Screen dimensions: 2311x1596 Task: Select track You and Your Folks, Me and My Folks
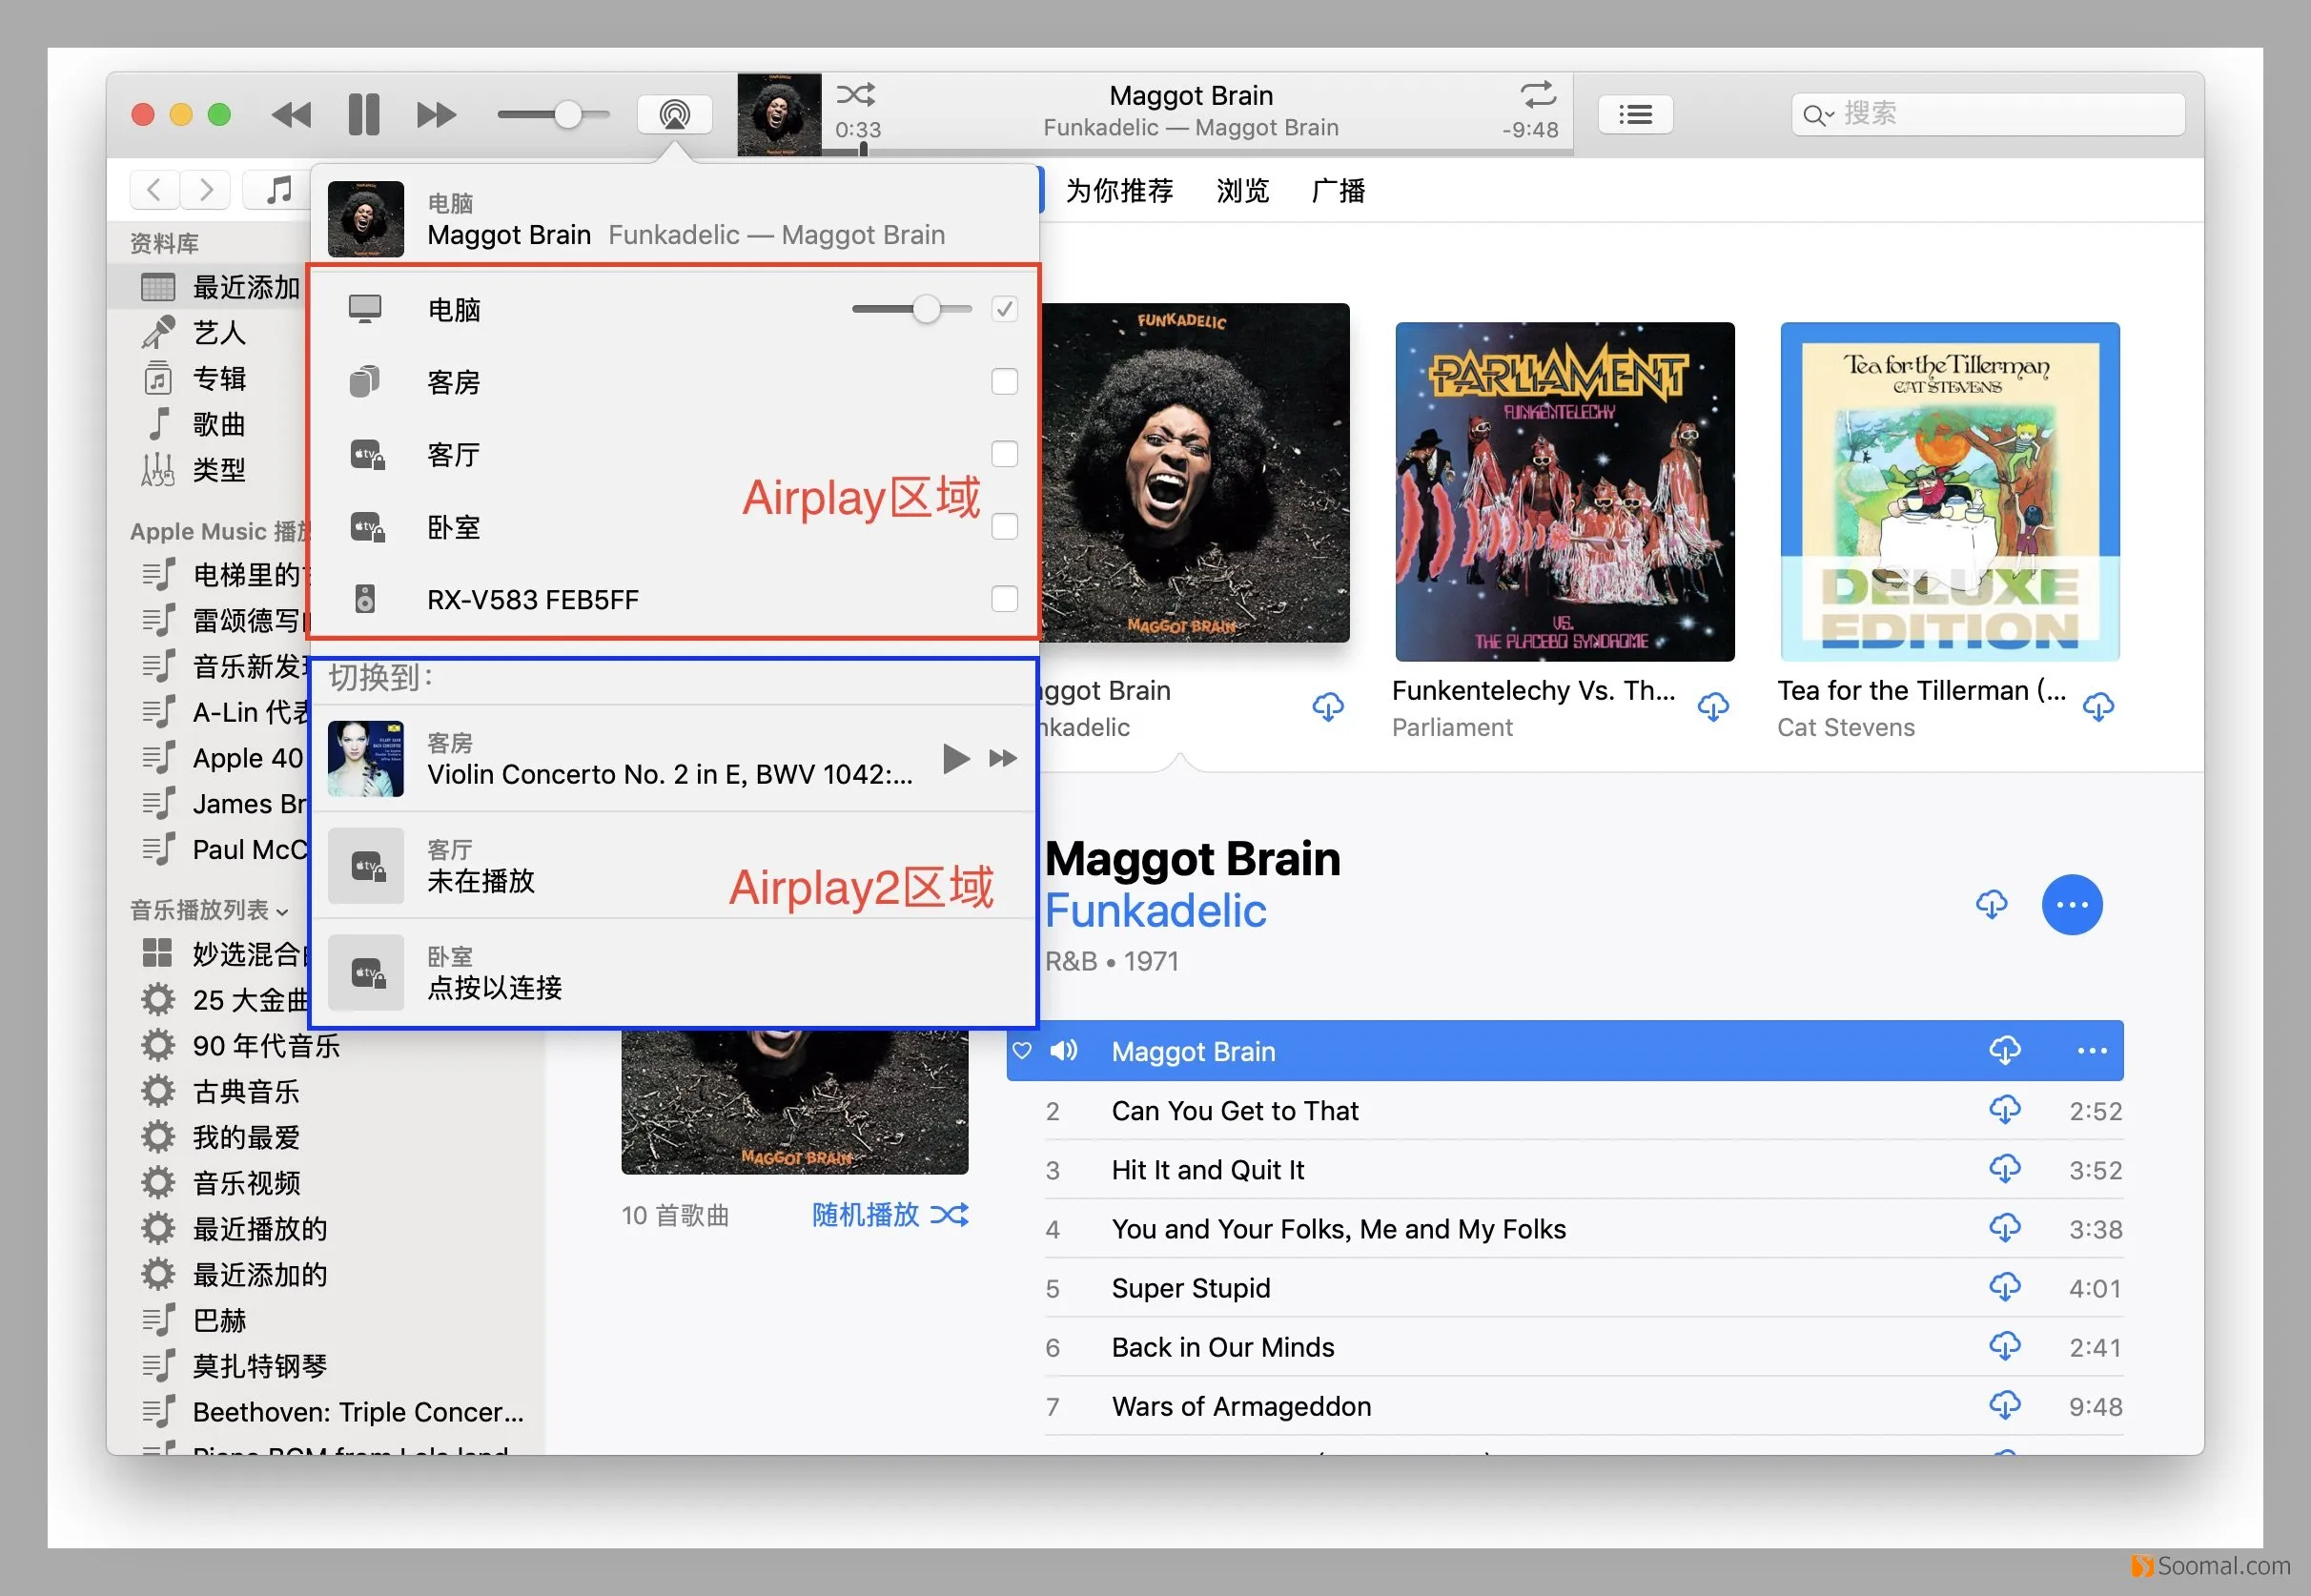(x=1584, y=1229)
